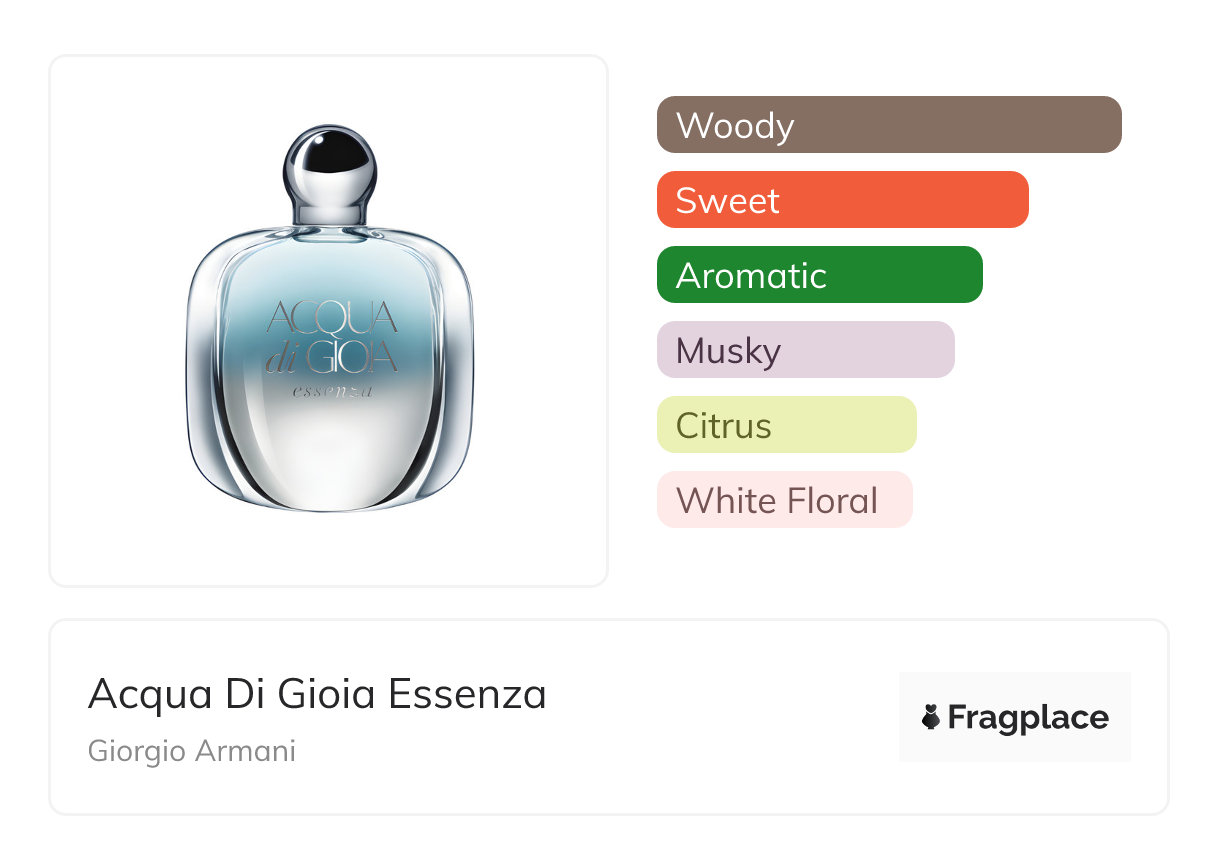The width and height of the screenshot is (1218, 864).
Task: Click the 'di GIOIA' lettering on bottle
Action: click(x=331, y=359)
